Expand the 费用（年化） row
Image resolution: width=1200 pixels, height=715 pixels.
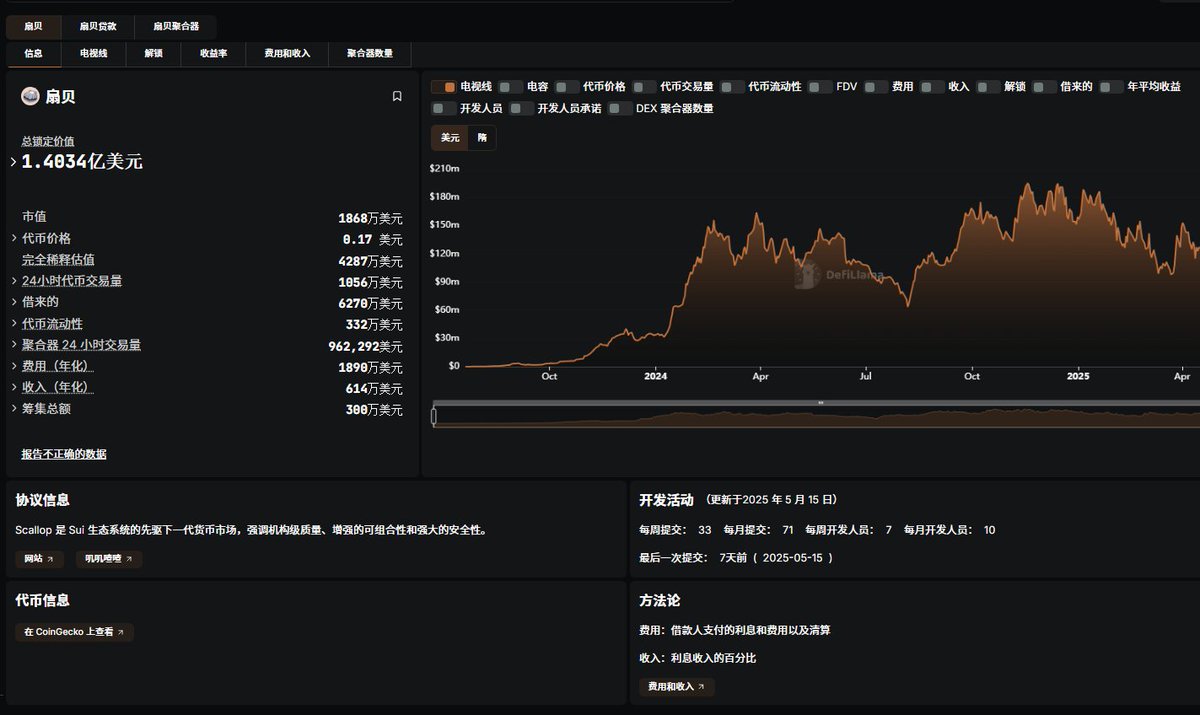tap(14, 366)
